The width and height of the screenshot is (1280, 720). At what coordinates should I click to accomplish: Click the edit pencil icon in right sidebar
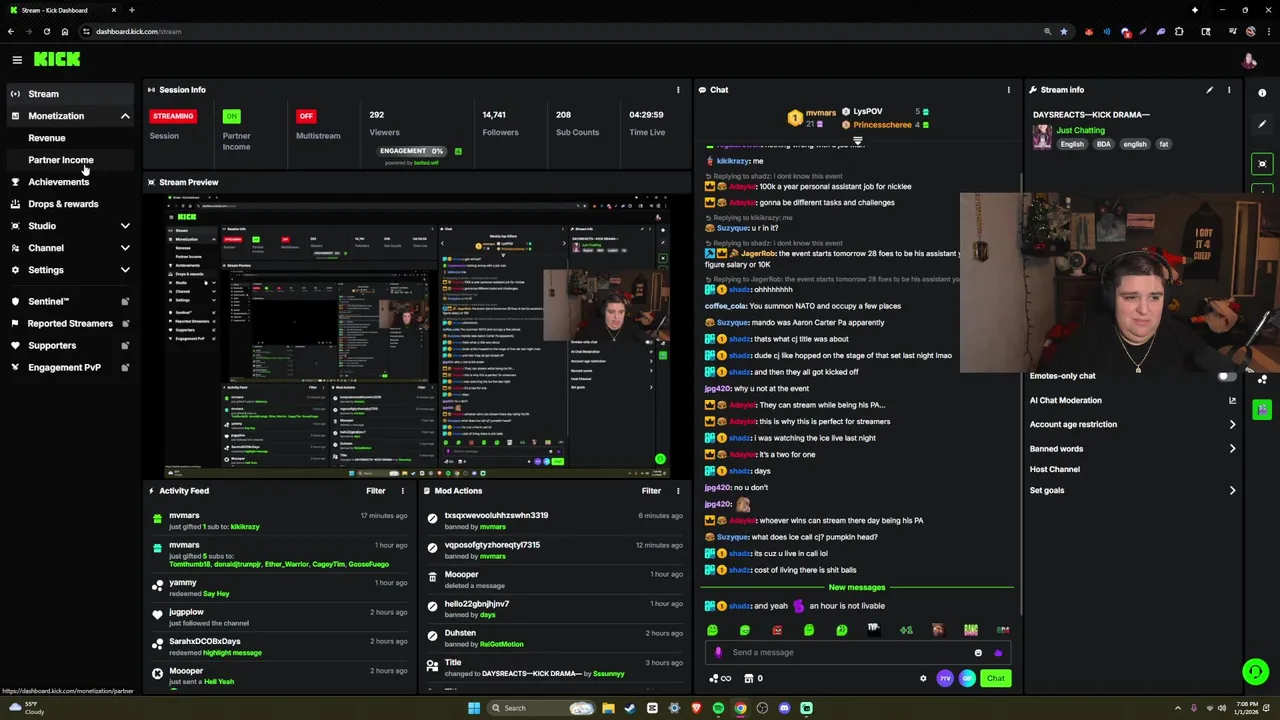point(1262,125)
